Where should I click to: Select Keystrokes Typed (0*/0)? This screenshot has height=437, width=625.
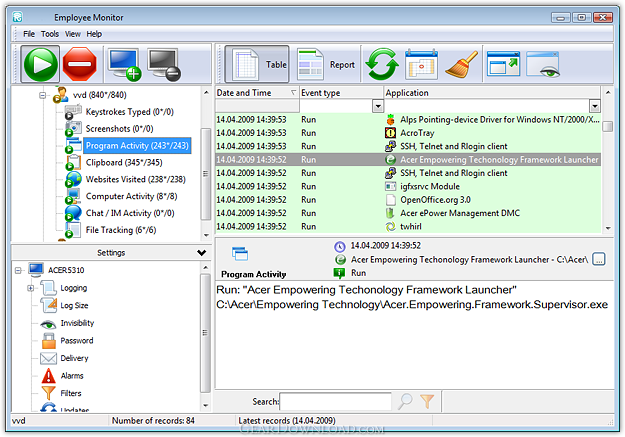pos(130,112)
